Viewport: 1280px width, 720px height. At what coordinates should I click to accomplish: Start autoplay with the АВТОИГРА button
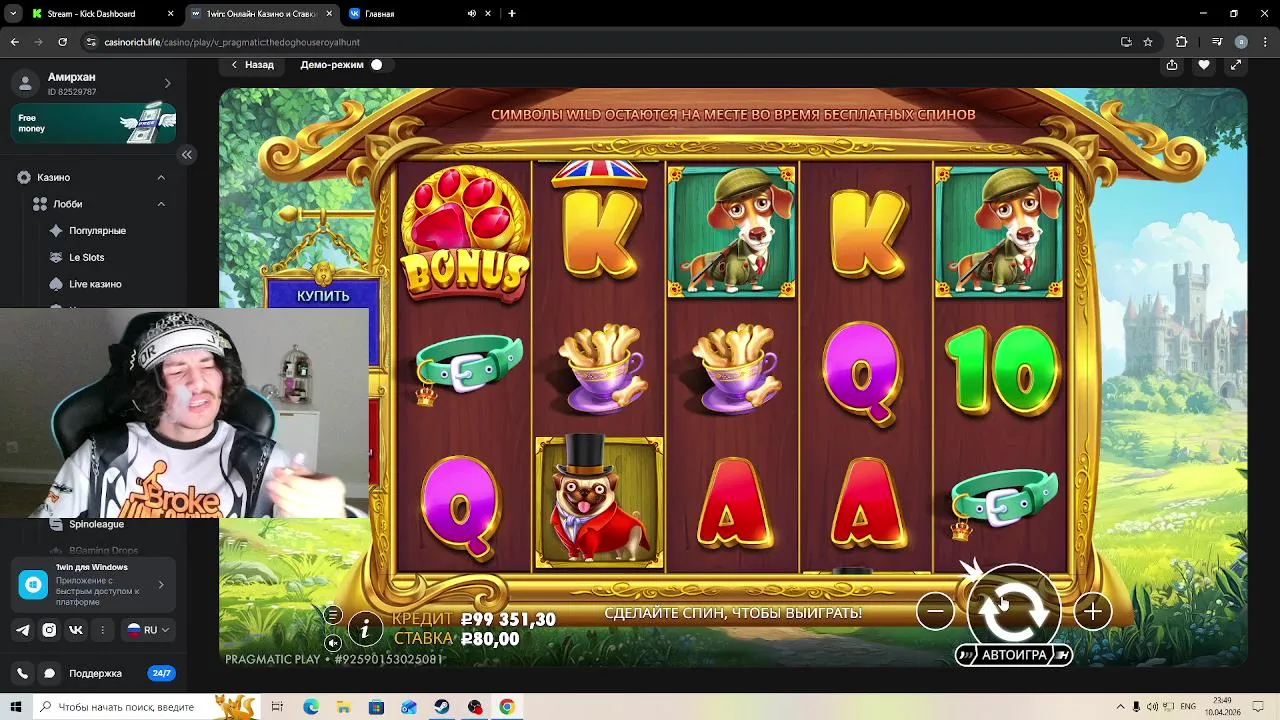[1013, 655]
